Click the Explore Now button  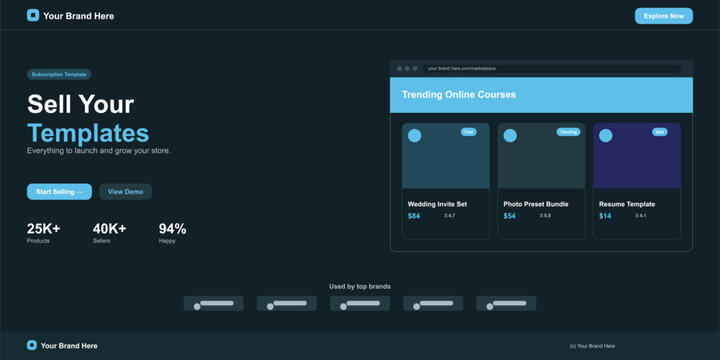[664, 16]
